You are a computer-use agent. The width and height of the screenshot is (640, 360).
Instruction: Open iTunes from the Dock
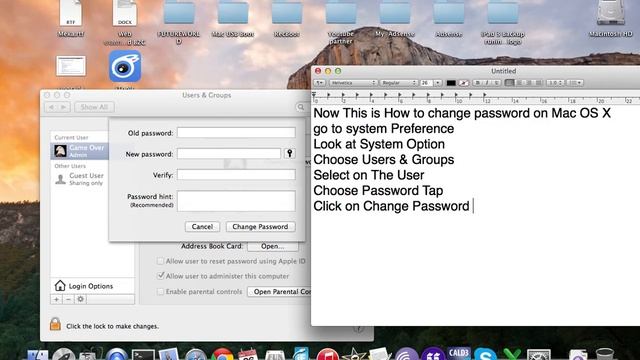coord(327,354)
